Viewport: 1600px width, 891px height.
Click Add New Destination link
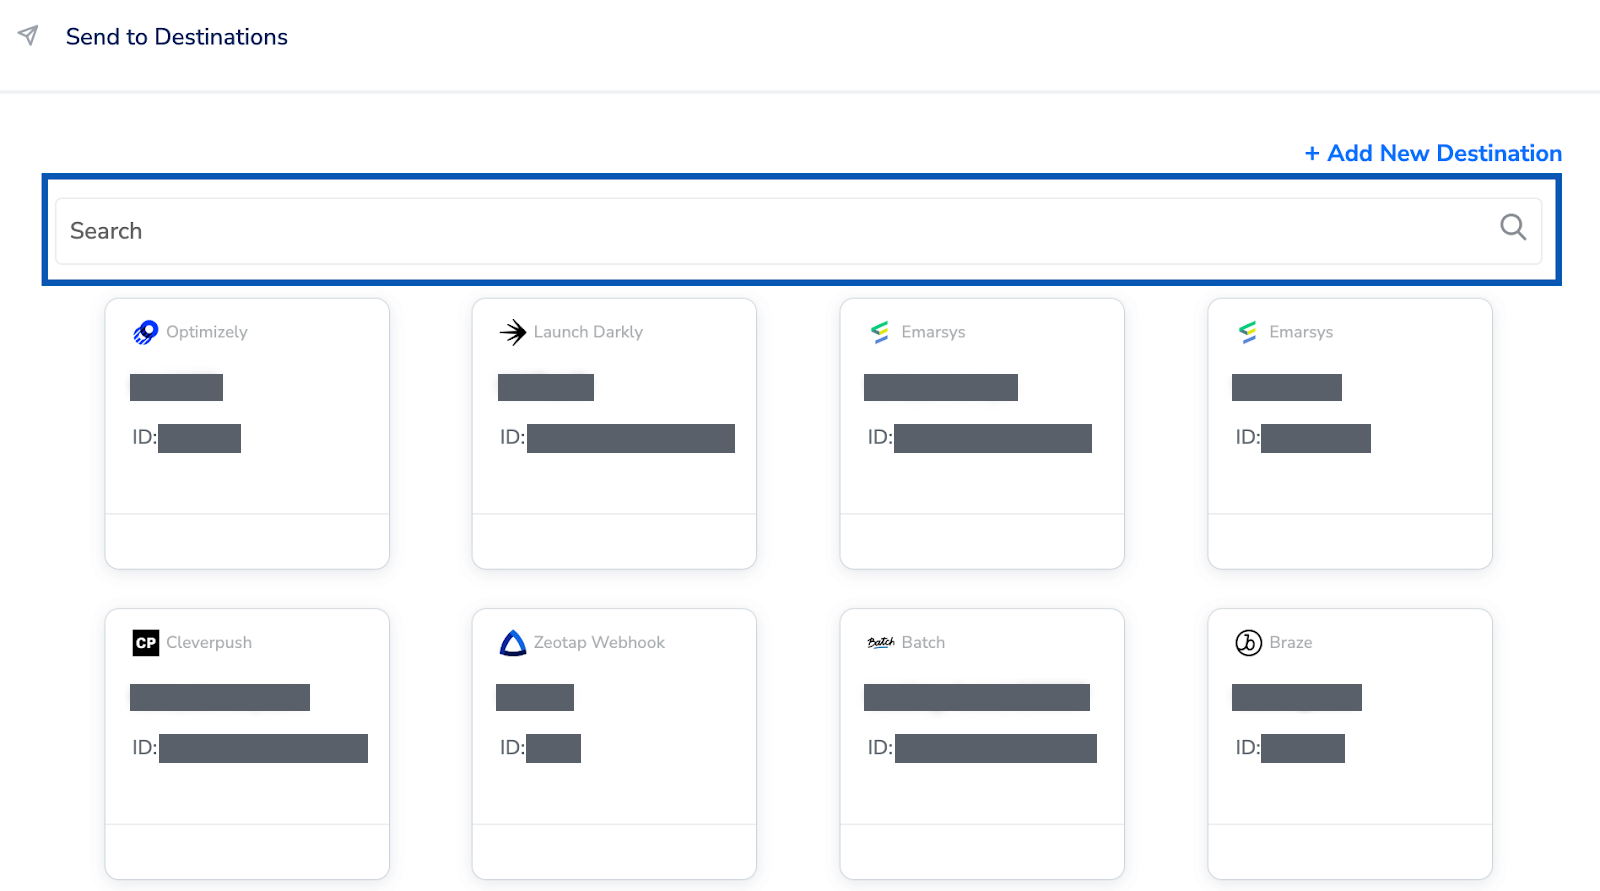[1433, 153]
